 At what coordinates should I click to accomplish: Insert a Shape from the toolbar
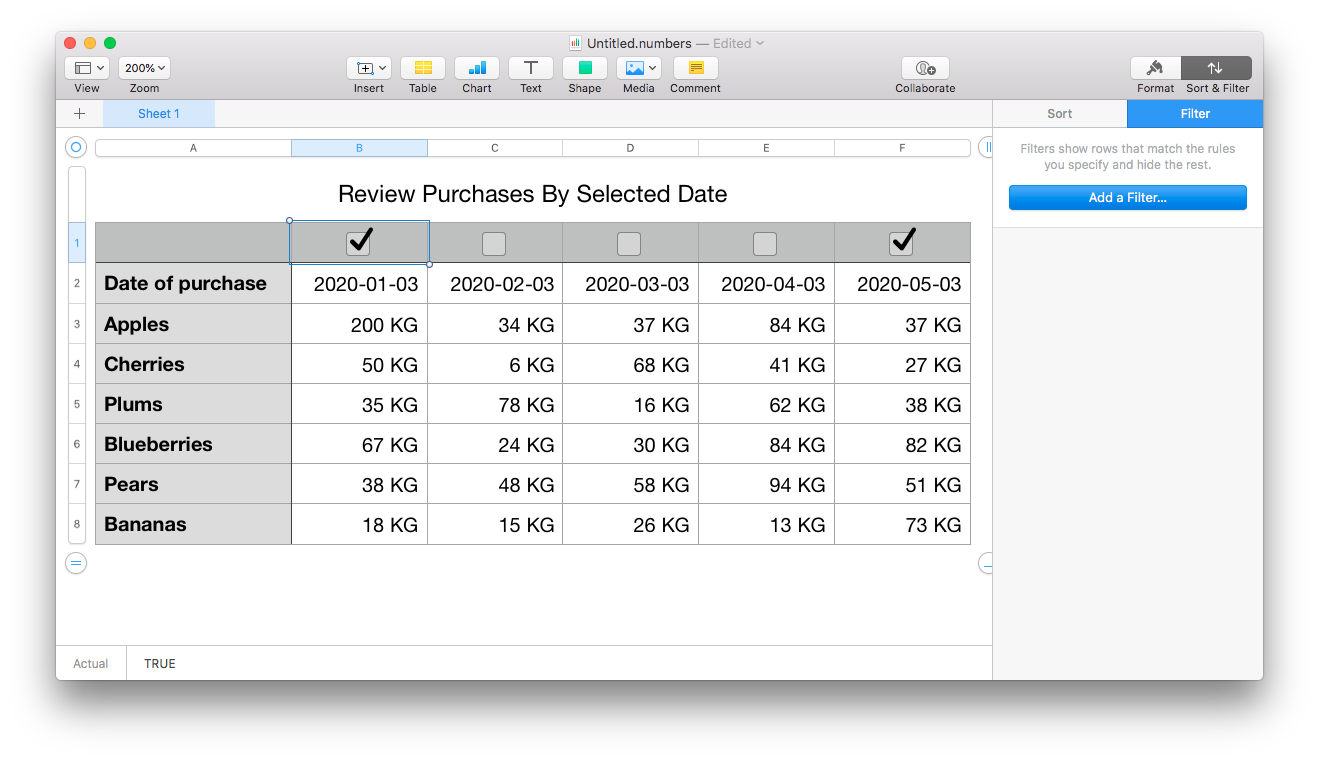[x=585, y=68]
